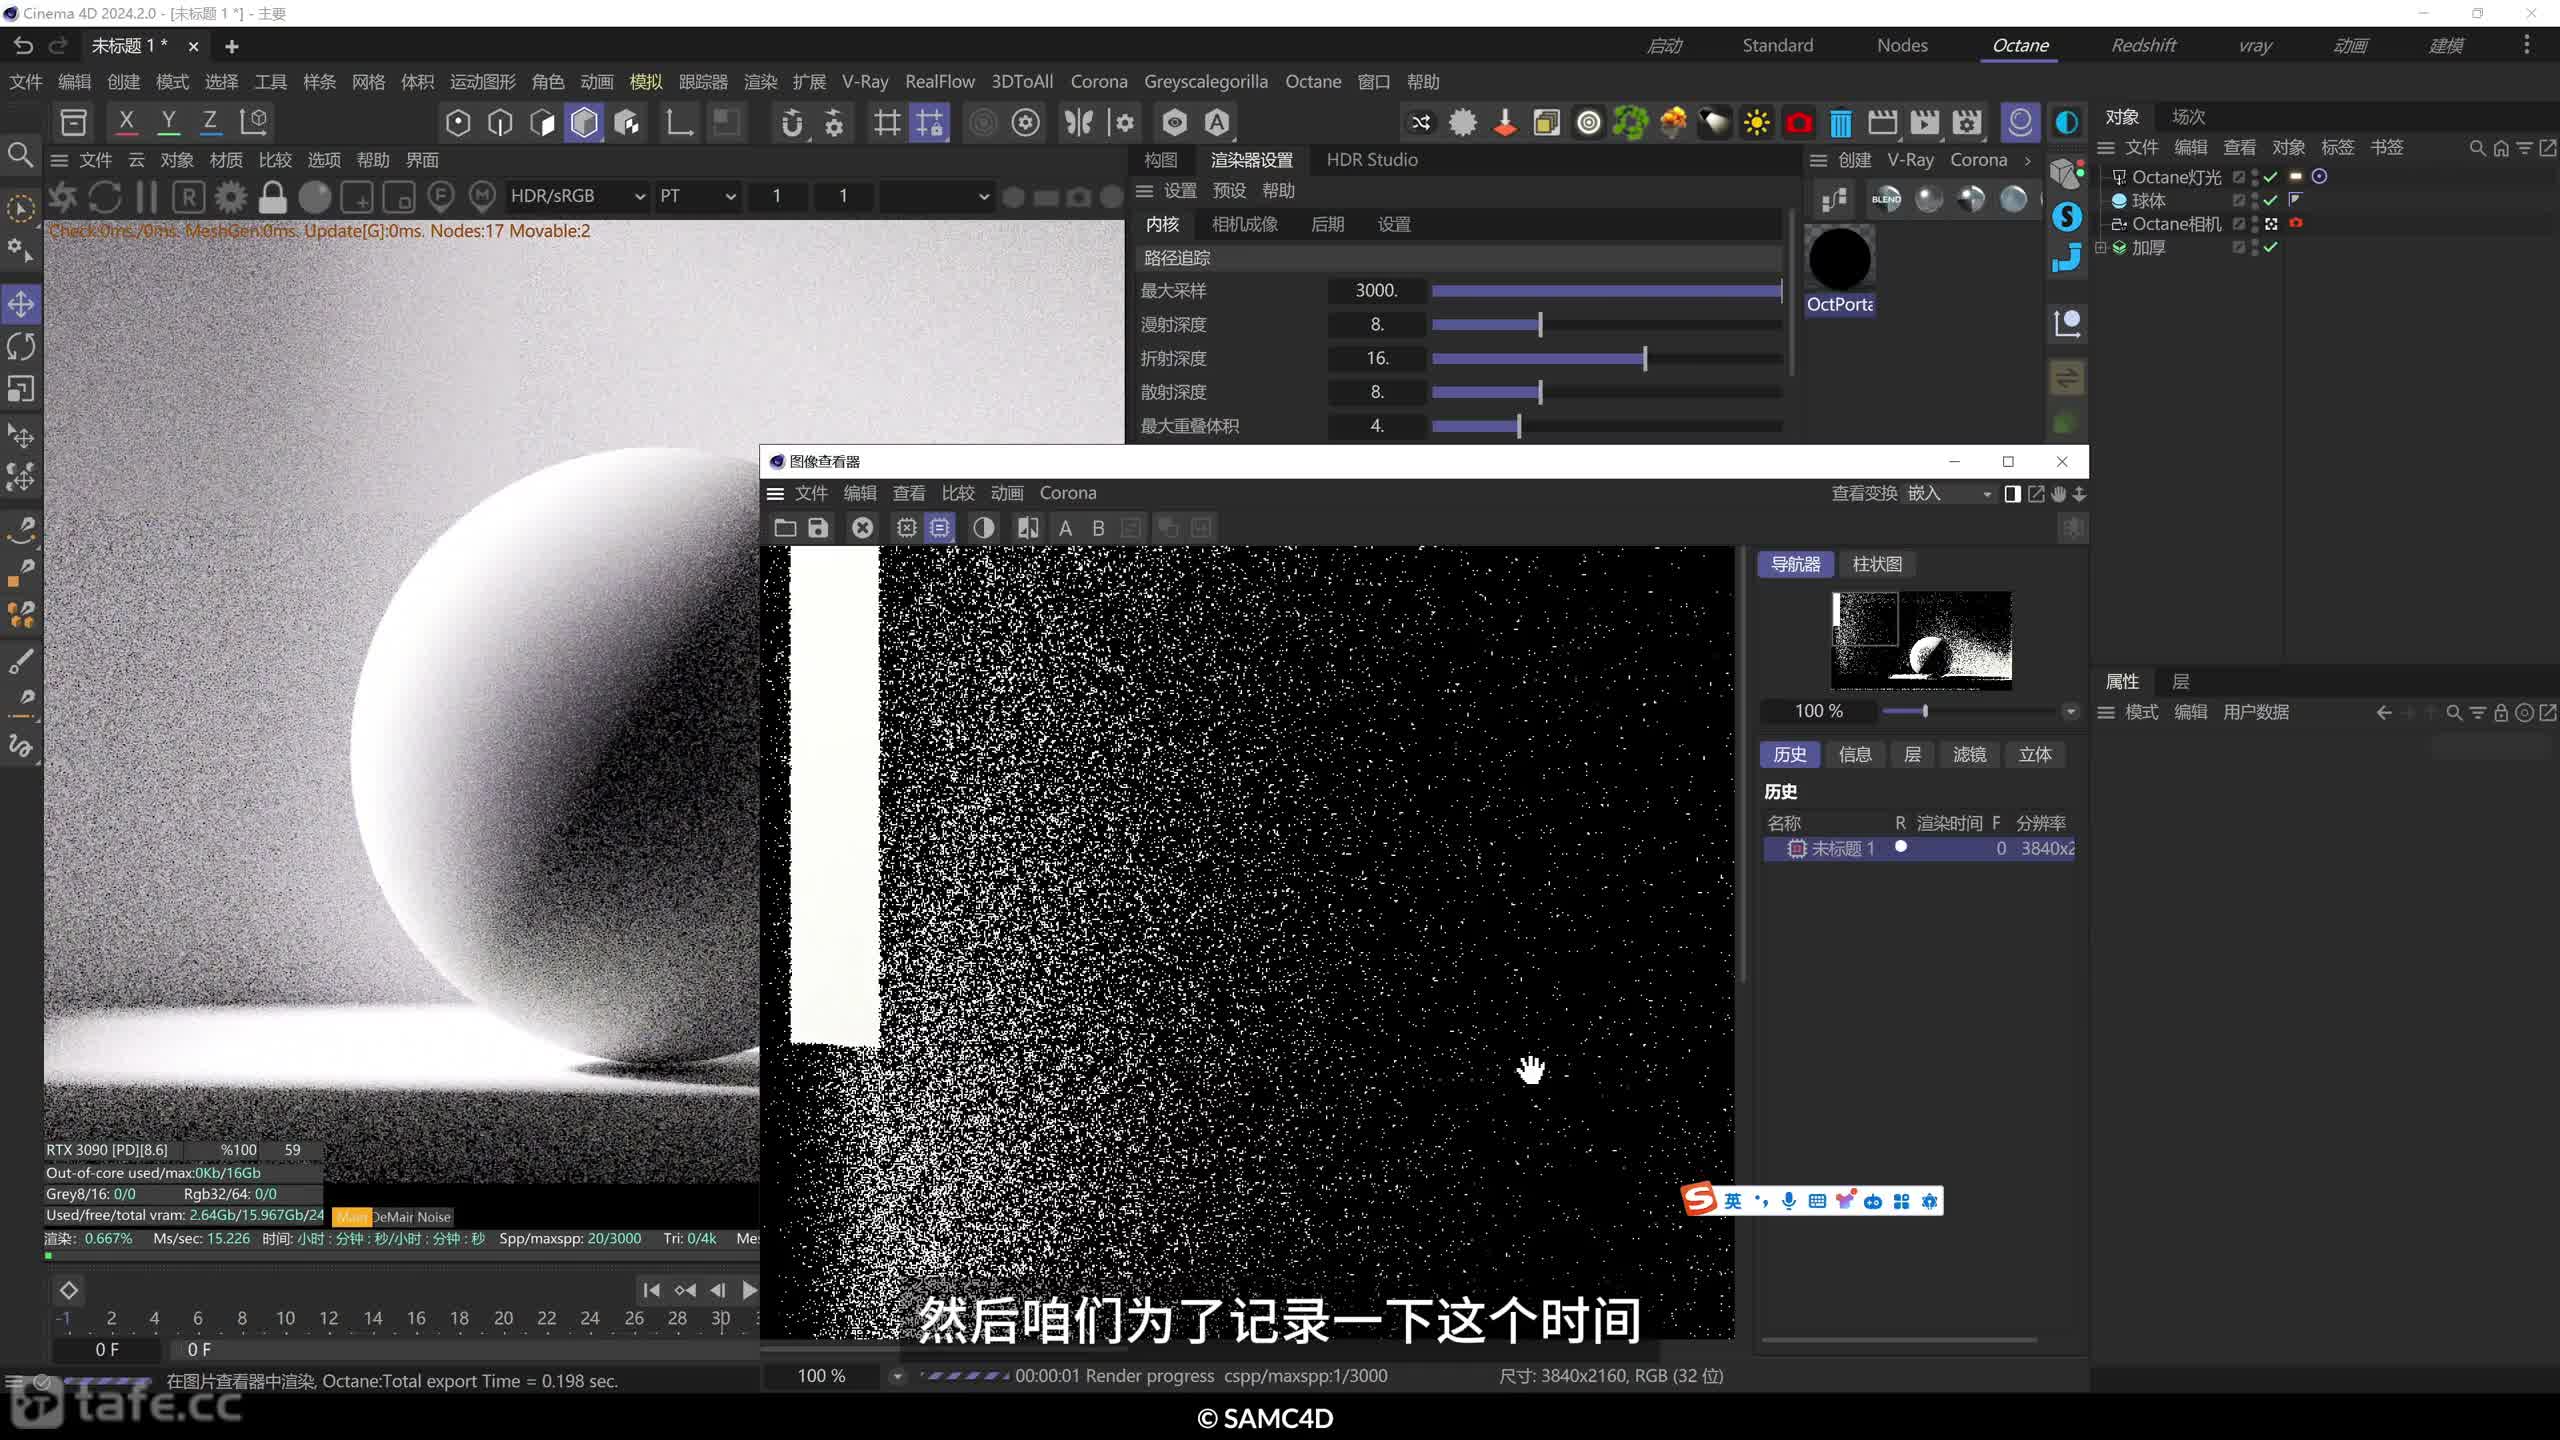Switch to 柱状图 tab in Picture Viewer
This screenshot has height=1440, width=2560.
[x=1876, y=564]
